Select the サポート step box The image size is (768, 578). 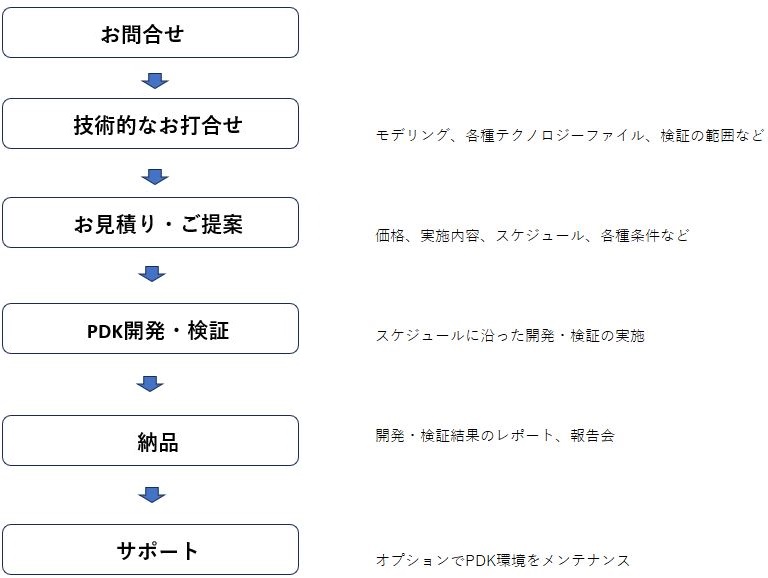tap(150, 550)
